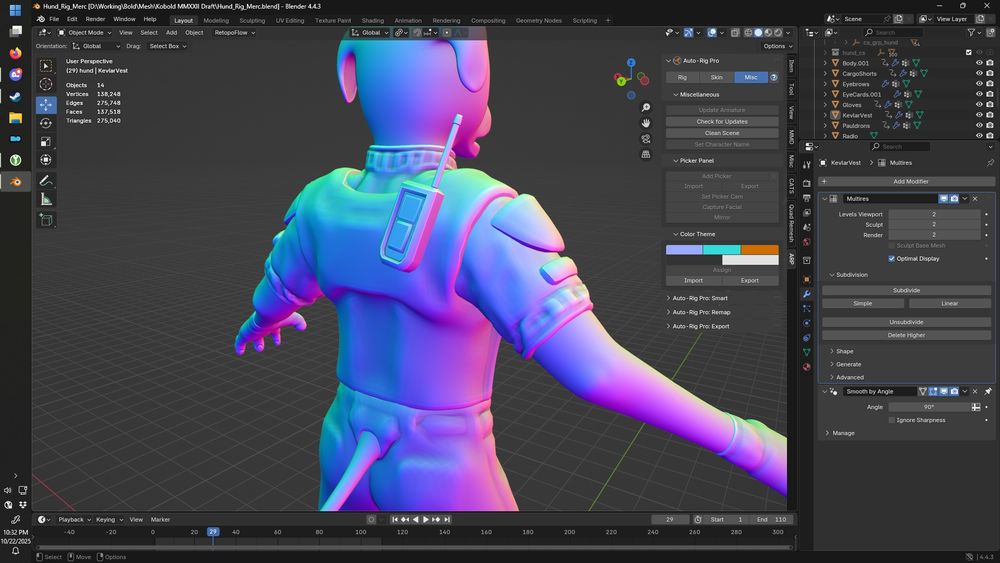Image resolution: width=1000 pixels, height=563 pixels.
Task: Click the viewport zoom magnifier icon
Action: point(646,107)
